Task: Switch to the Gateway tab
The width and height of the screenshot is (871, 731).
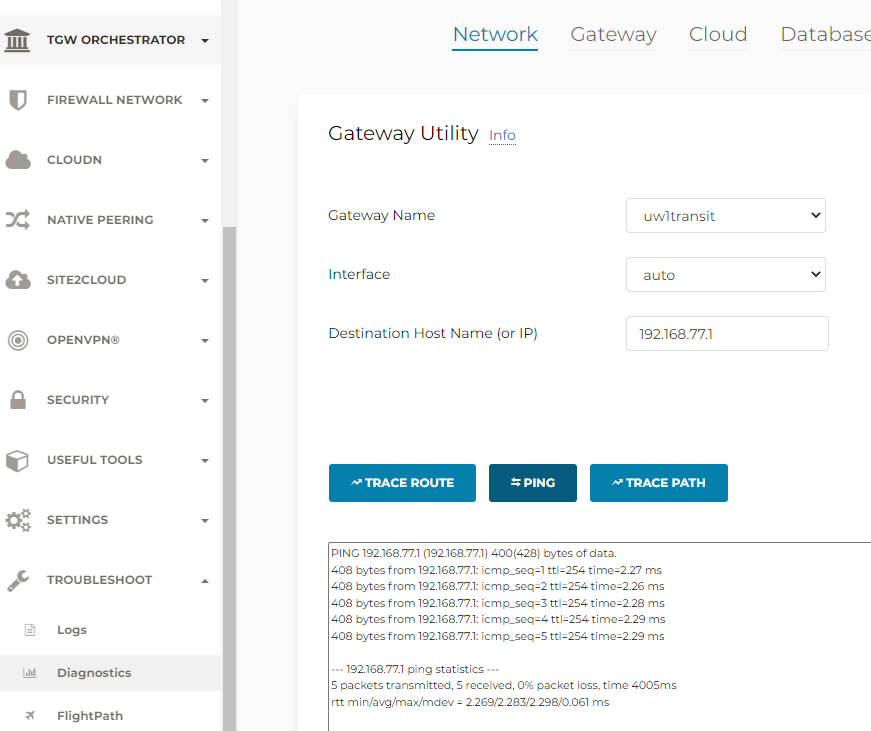Action: [x=613, y=34]
